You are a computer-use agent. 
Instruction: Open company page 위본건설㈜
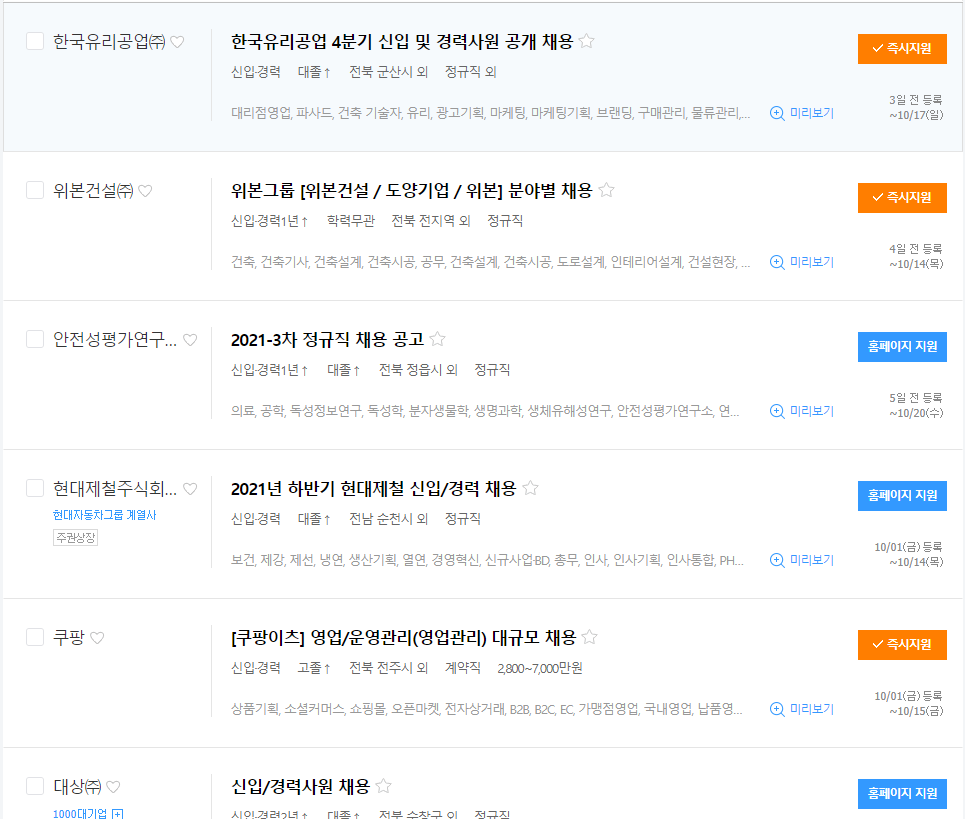tap(94, 191)
